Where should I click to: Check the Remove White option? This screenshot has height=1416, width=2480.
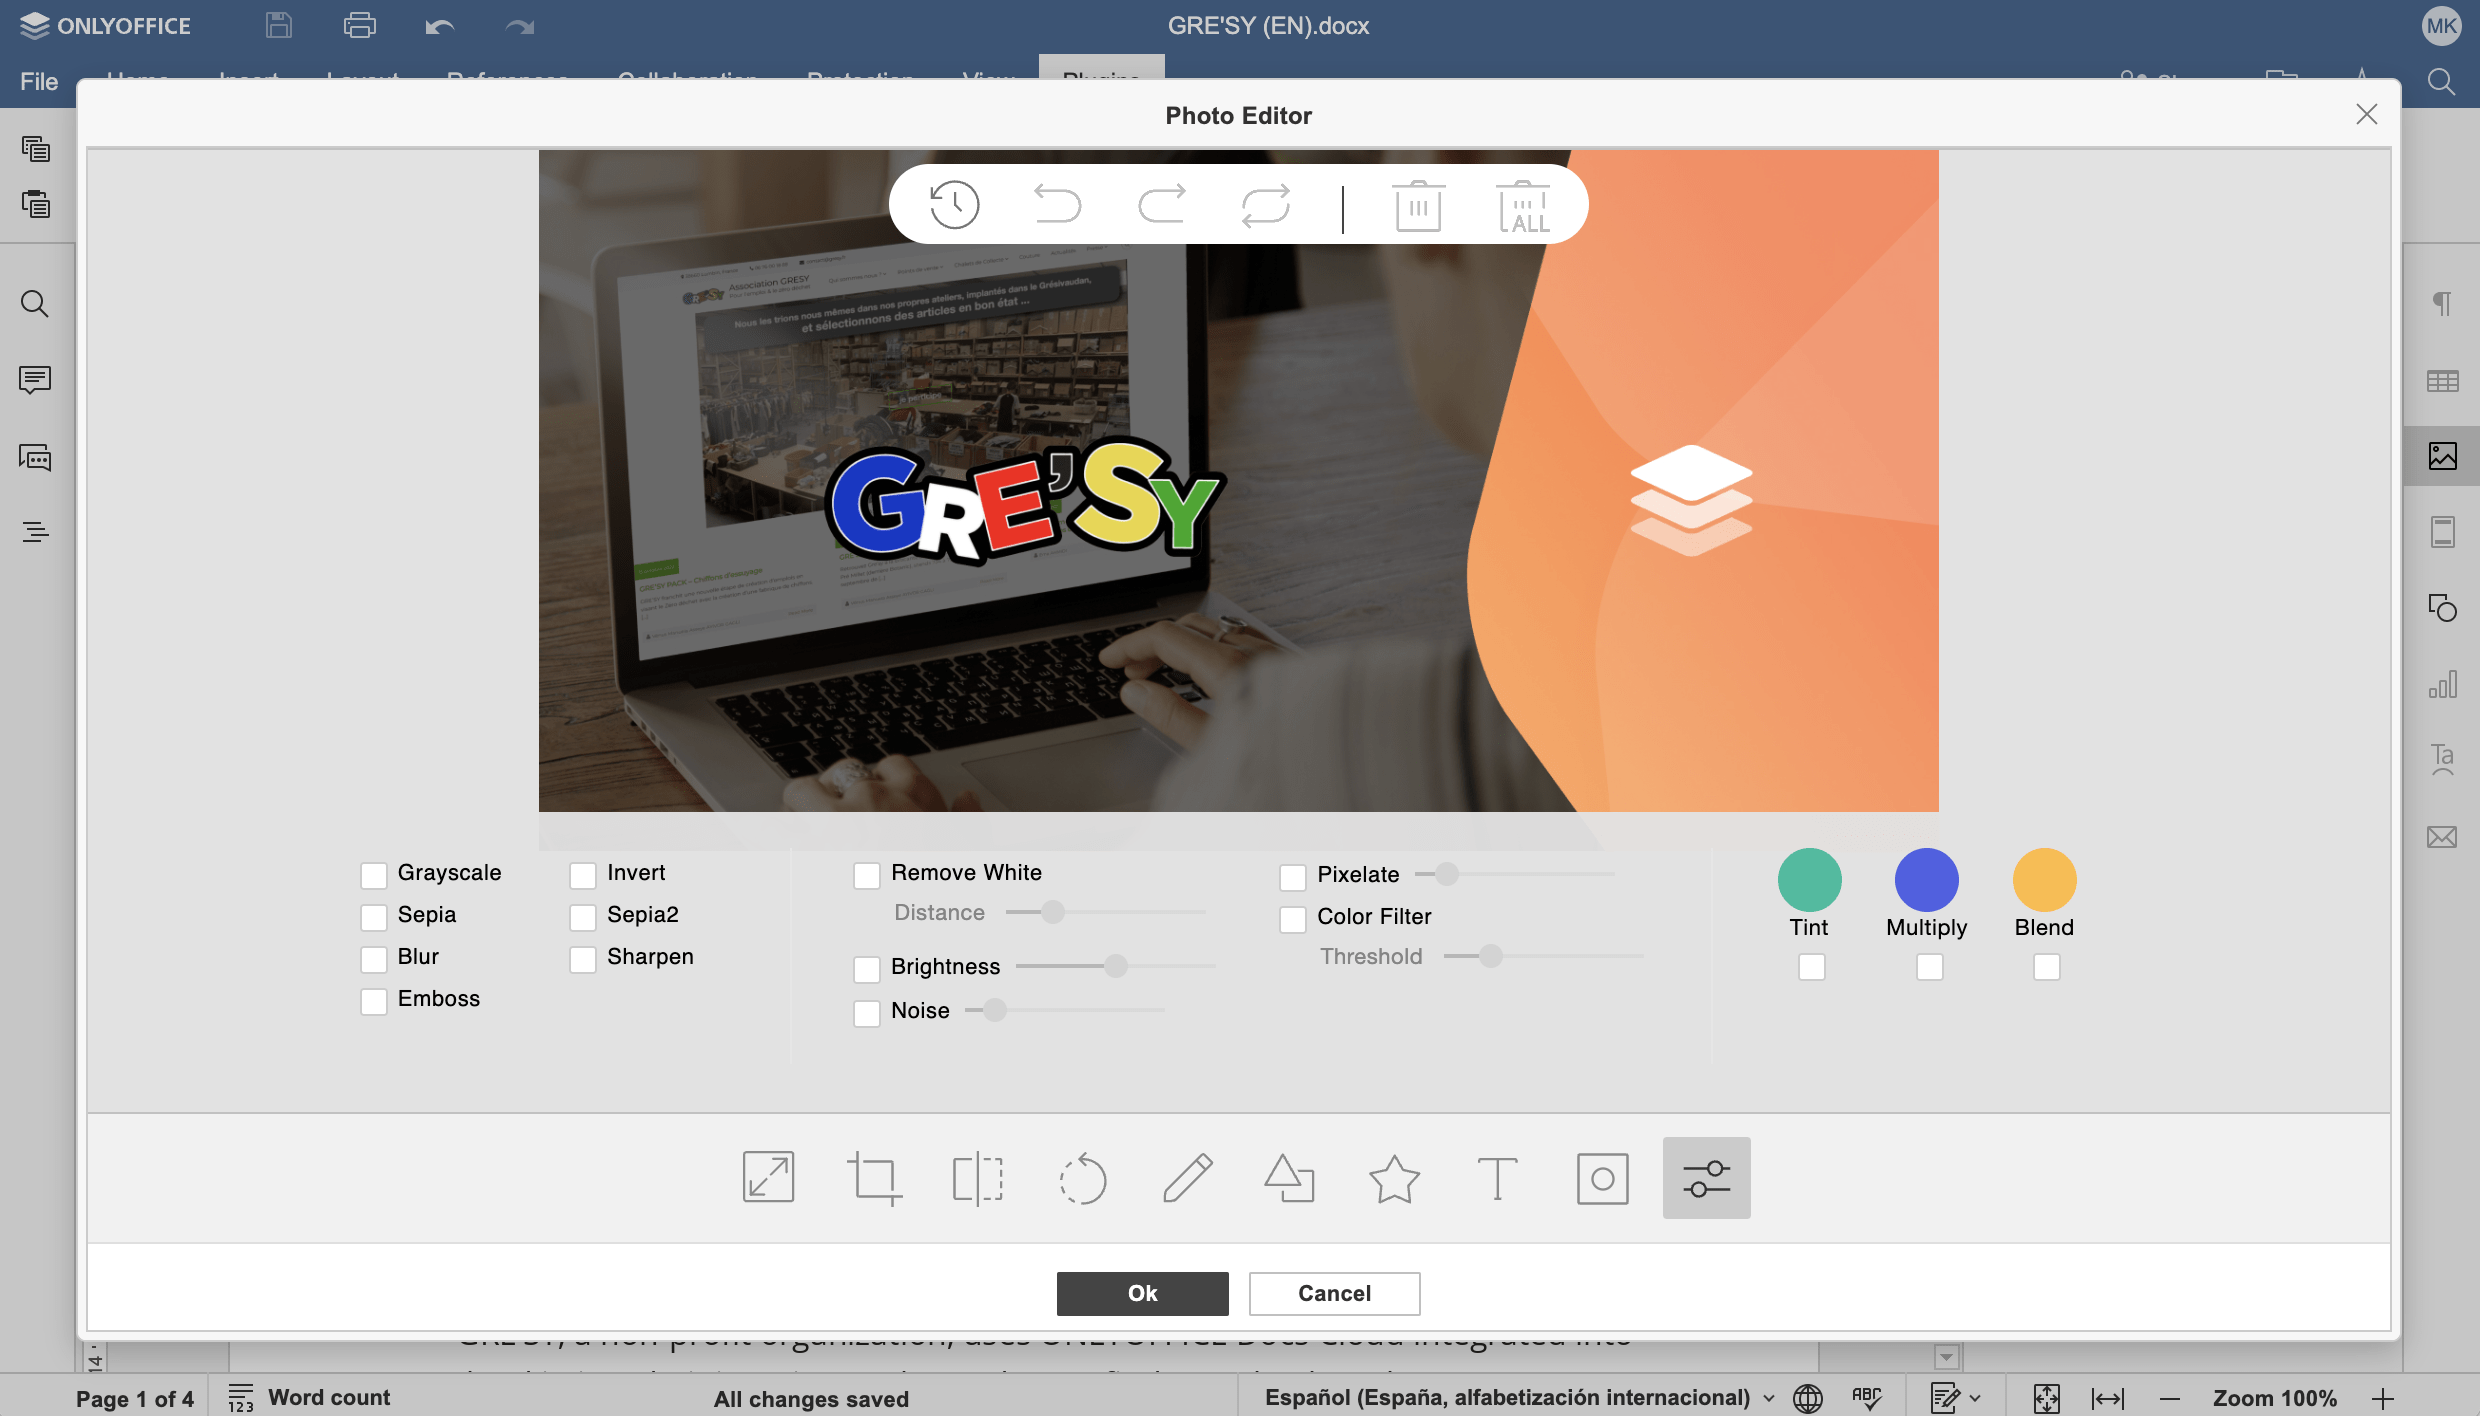[x=867, y=875]
